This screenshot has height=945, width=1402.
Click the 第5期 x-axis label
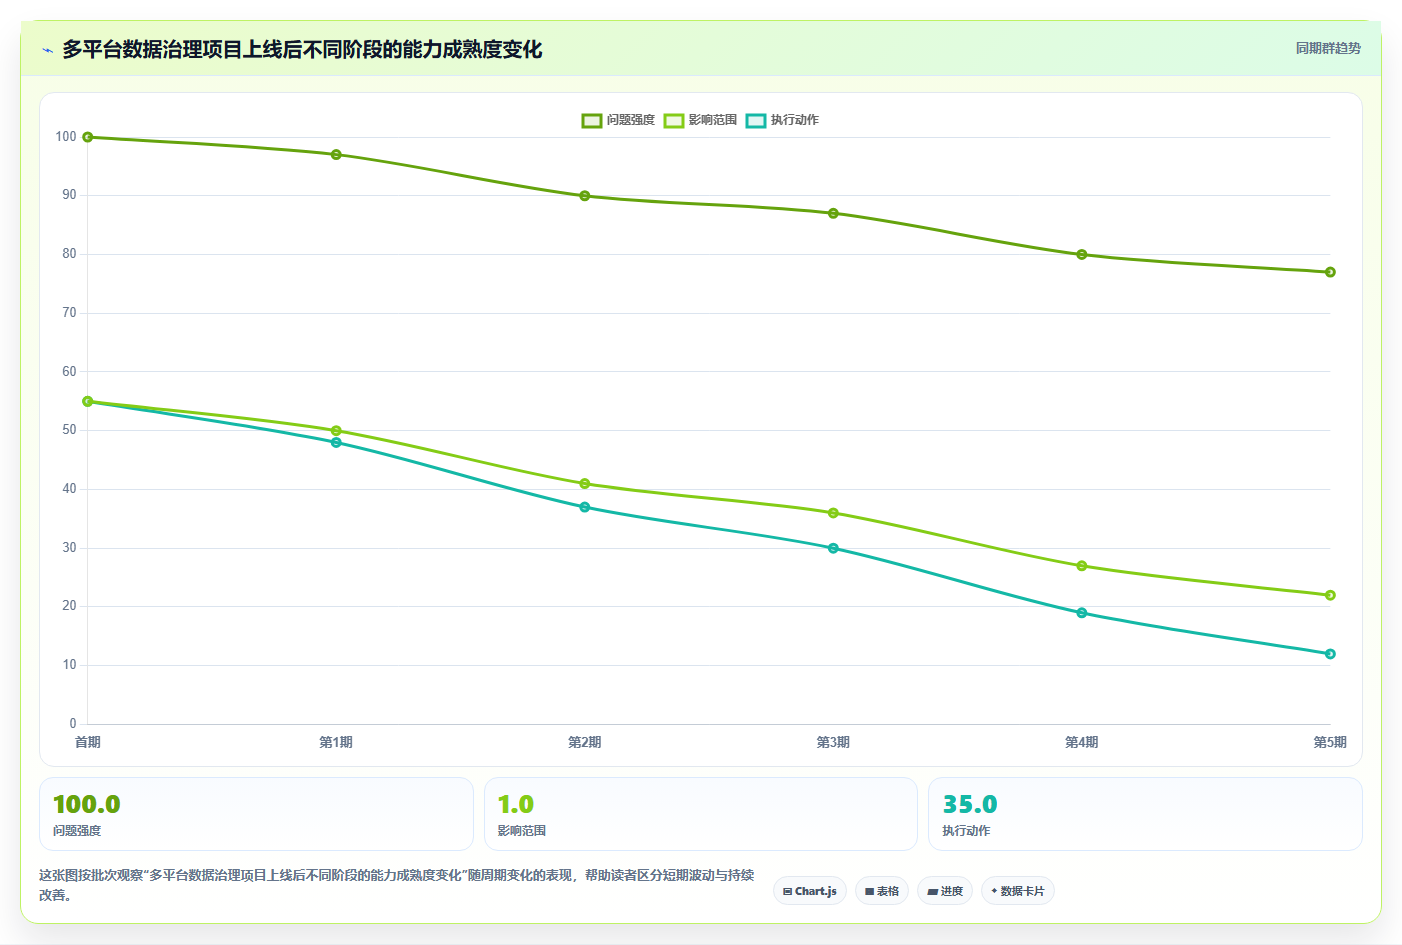click(x=1330, y=742)
